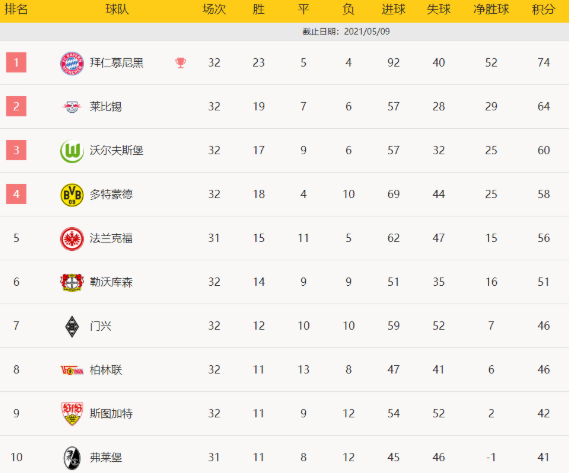Click the Borussia Dortmund BVB logo
This screenshot has height=473, width=569.
tap(72, 195)
